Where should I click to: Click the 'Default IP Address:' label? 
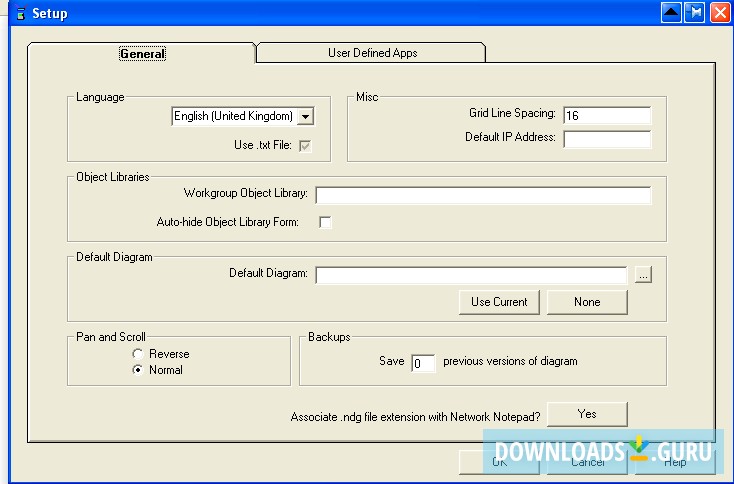pos(510,137)
